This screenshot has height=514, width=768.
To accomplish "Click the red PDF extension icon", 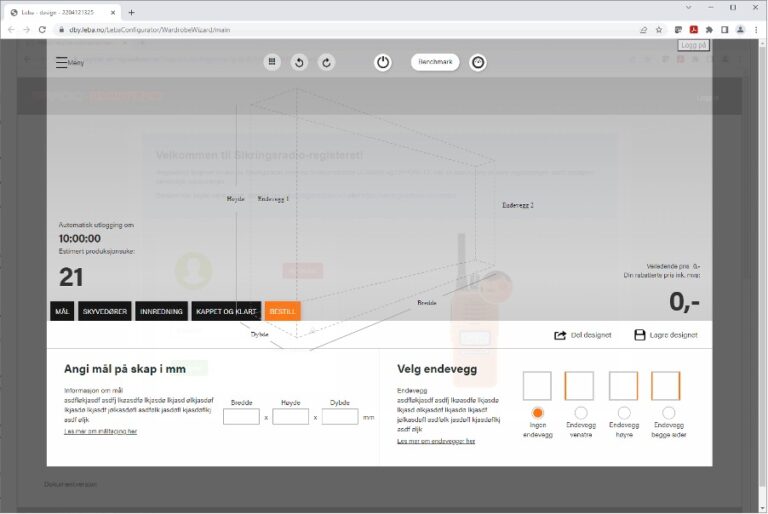I will 694,30.
